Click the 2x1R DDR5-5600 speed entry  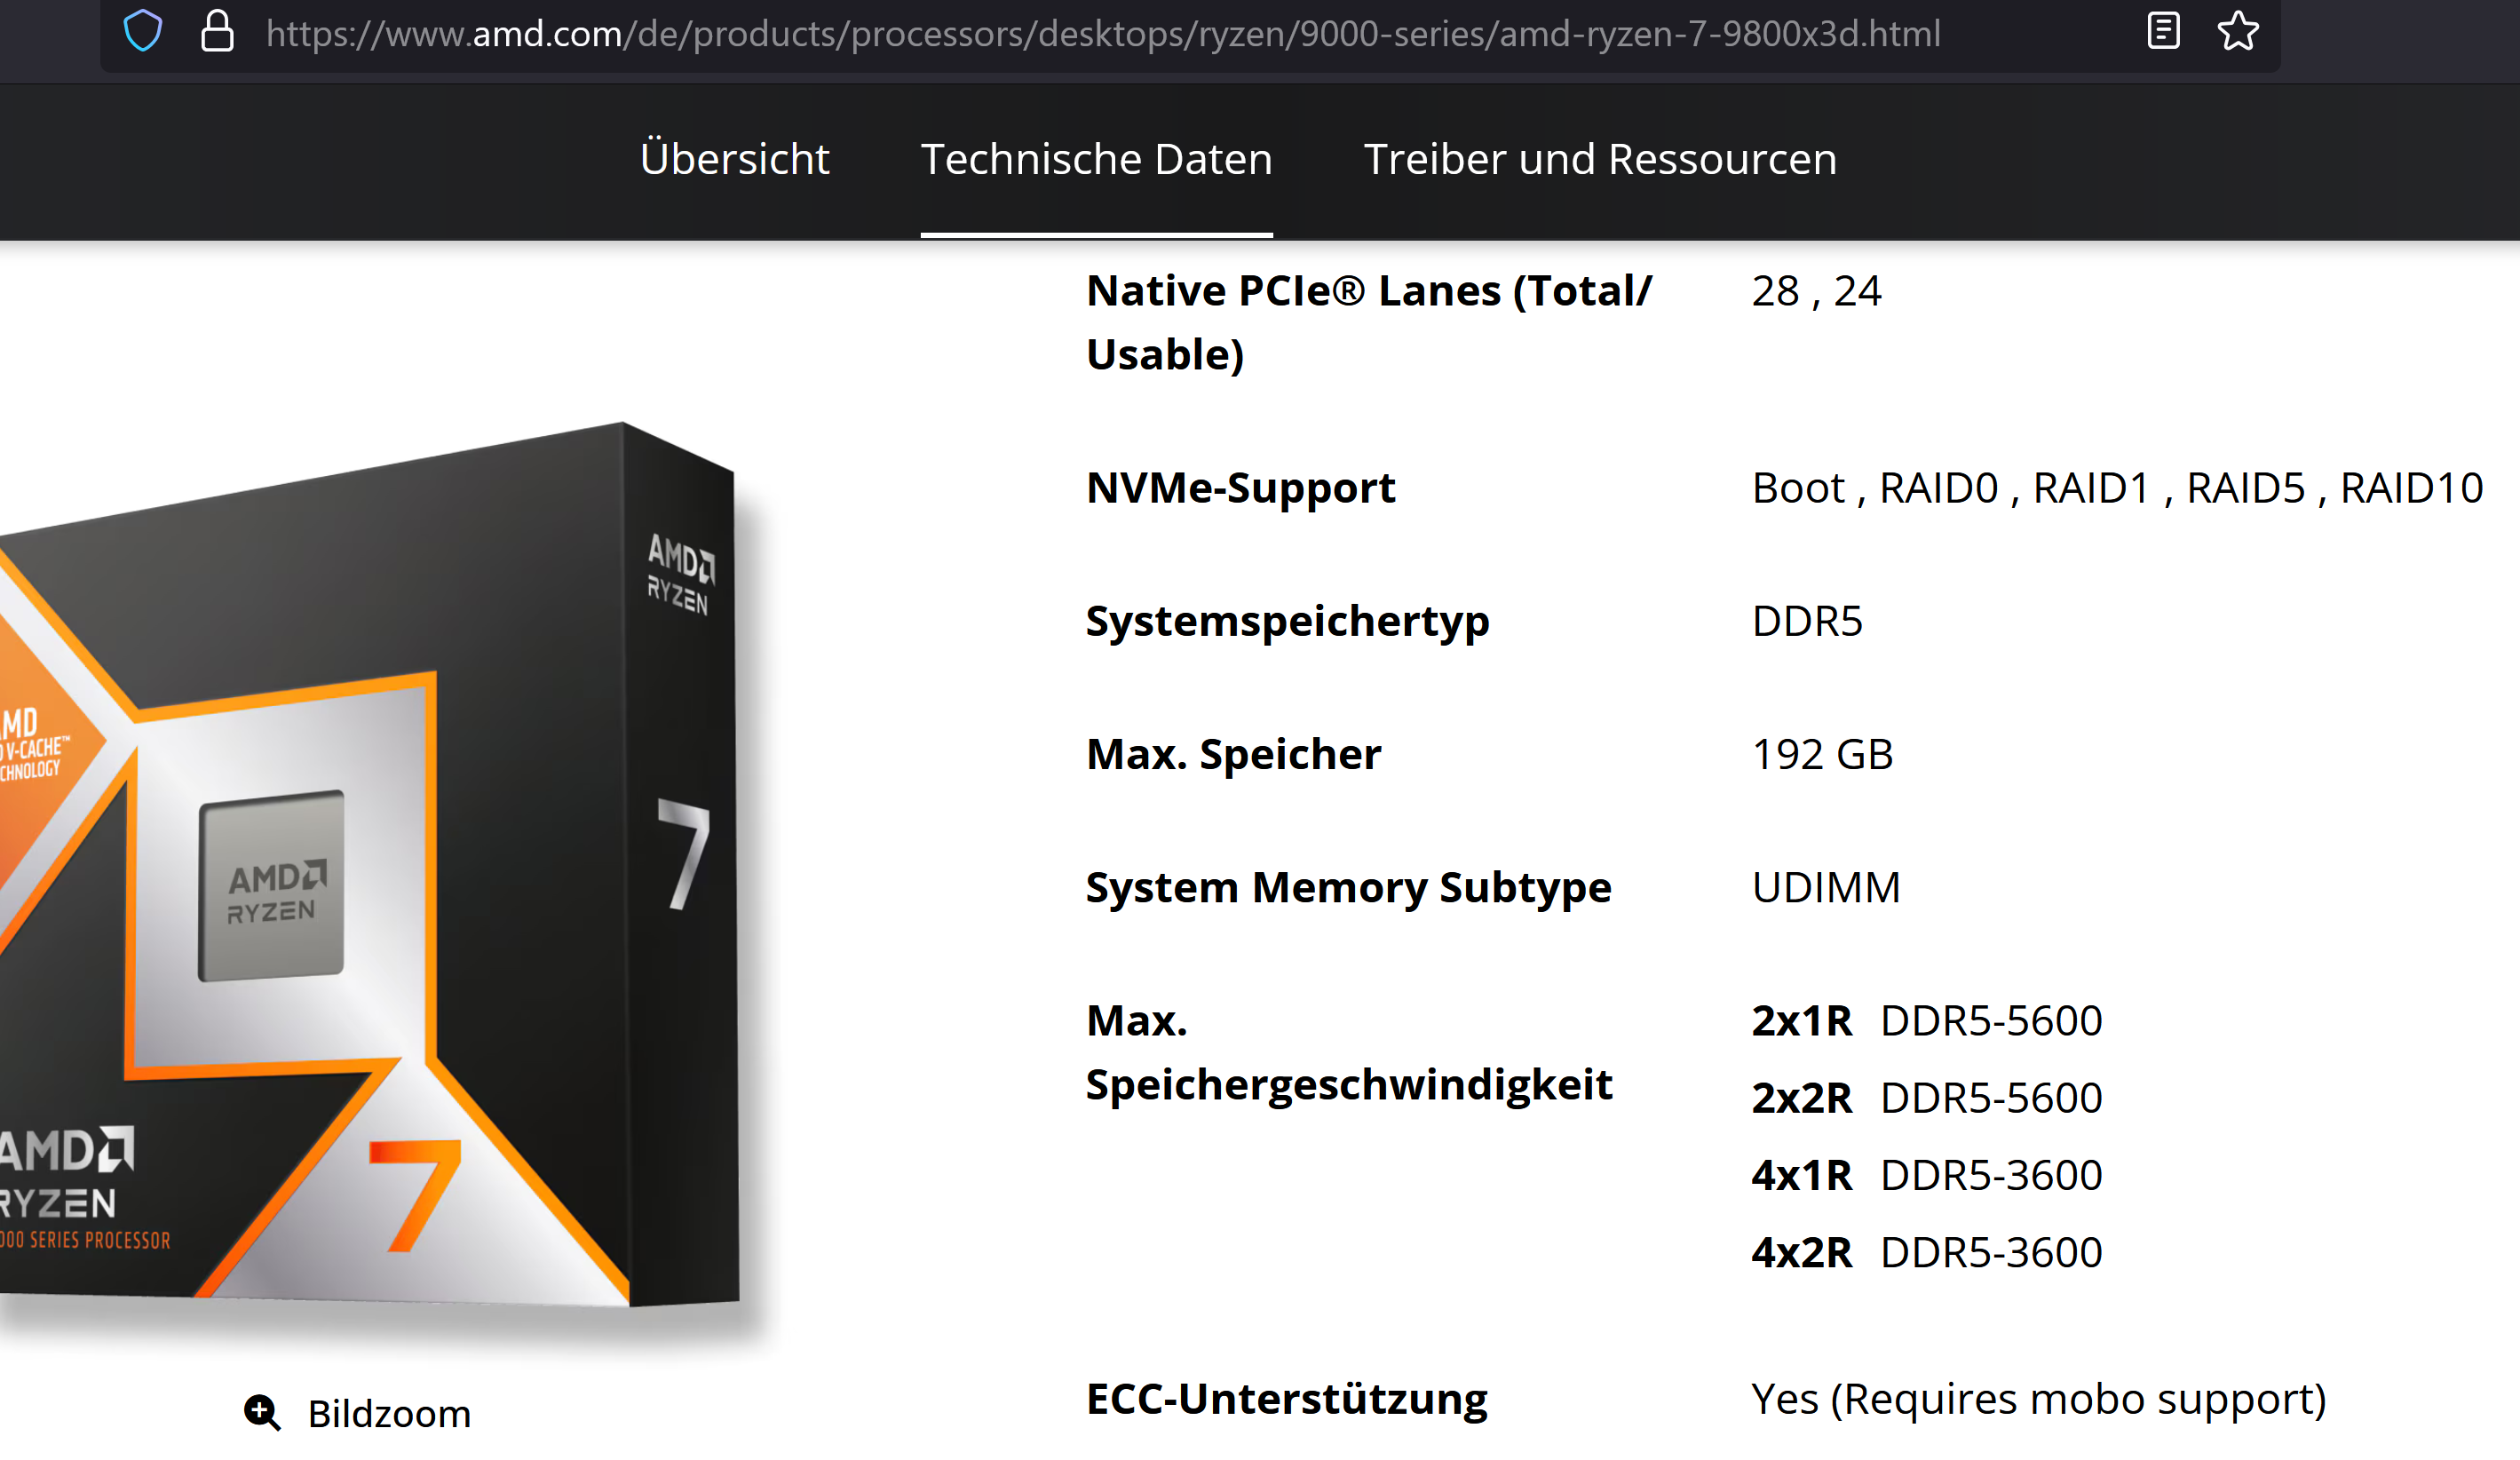(1926, 1021)
